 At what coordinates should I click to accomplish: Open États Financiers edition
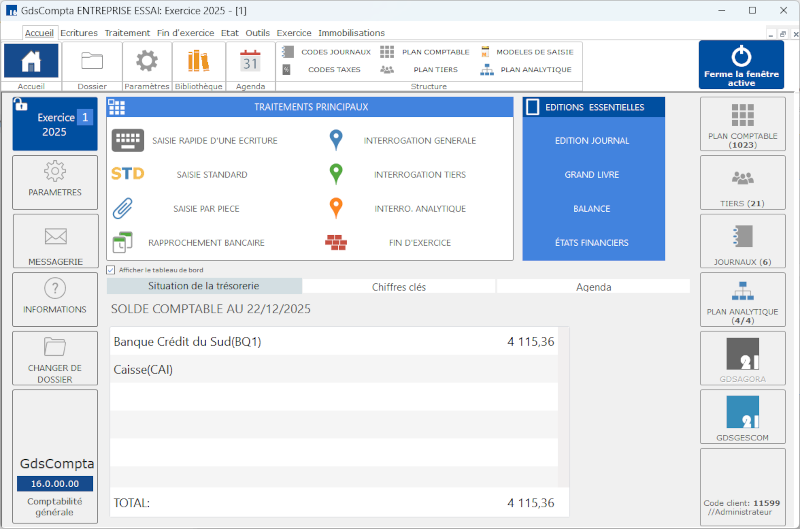click(x=592, y=242)
